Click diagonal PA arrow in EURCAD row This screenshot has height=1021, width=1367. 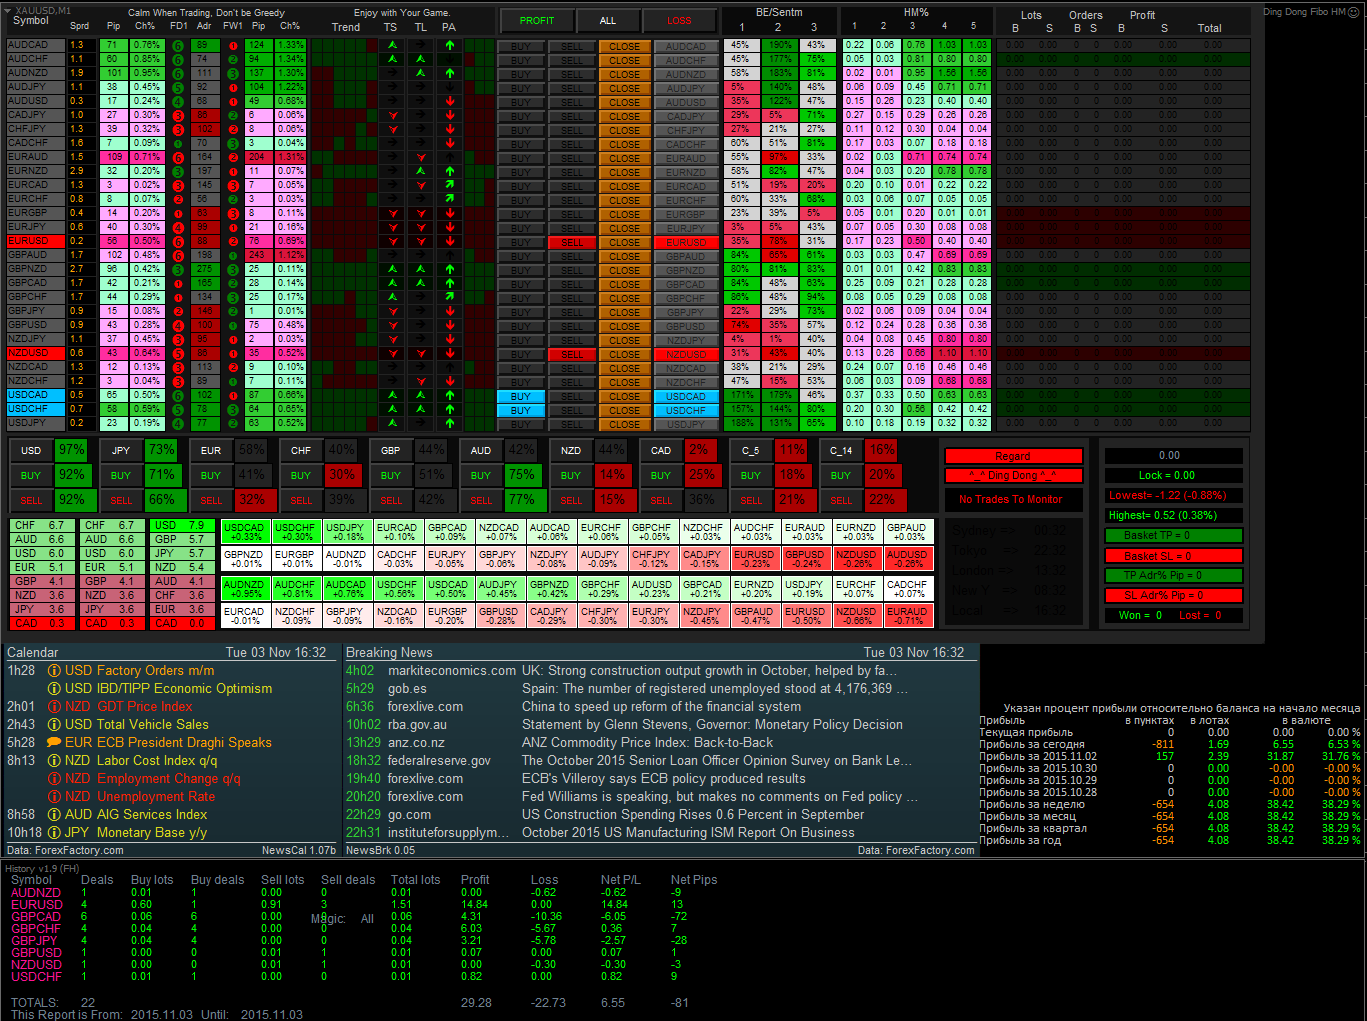tap(450, 185)
